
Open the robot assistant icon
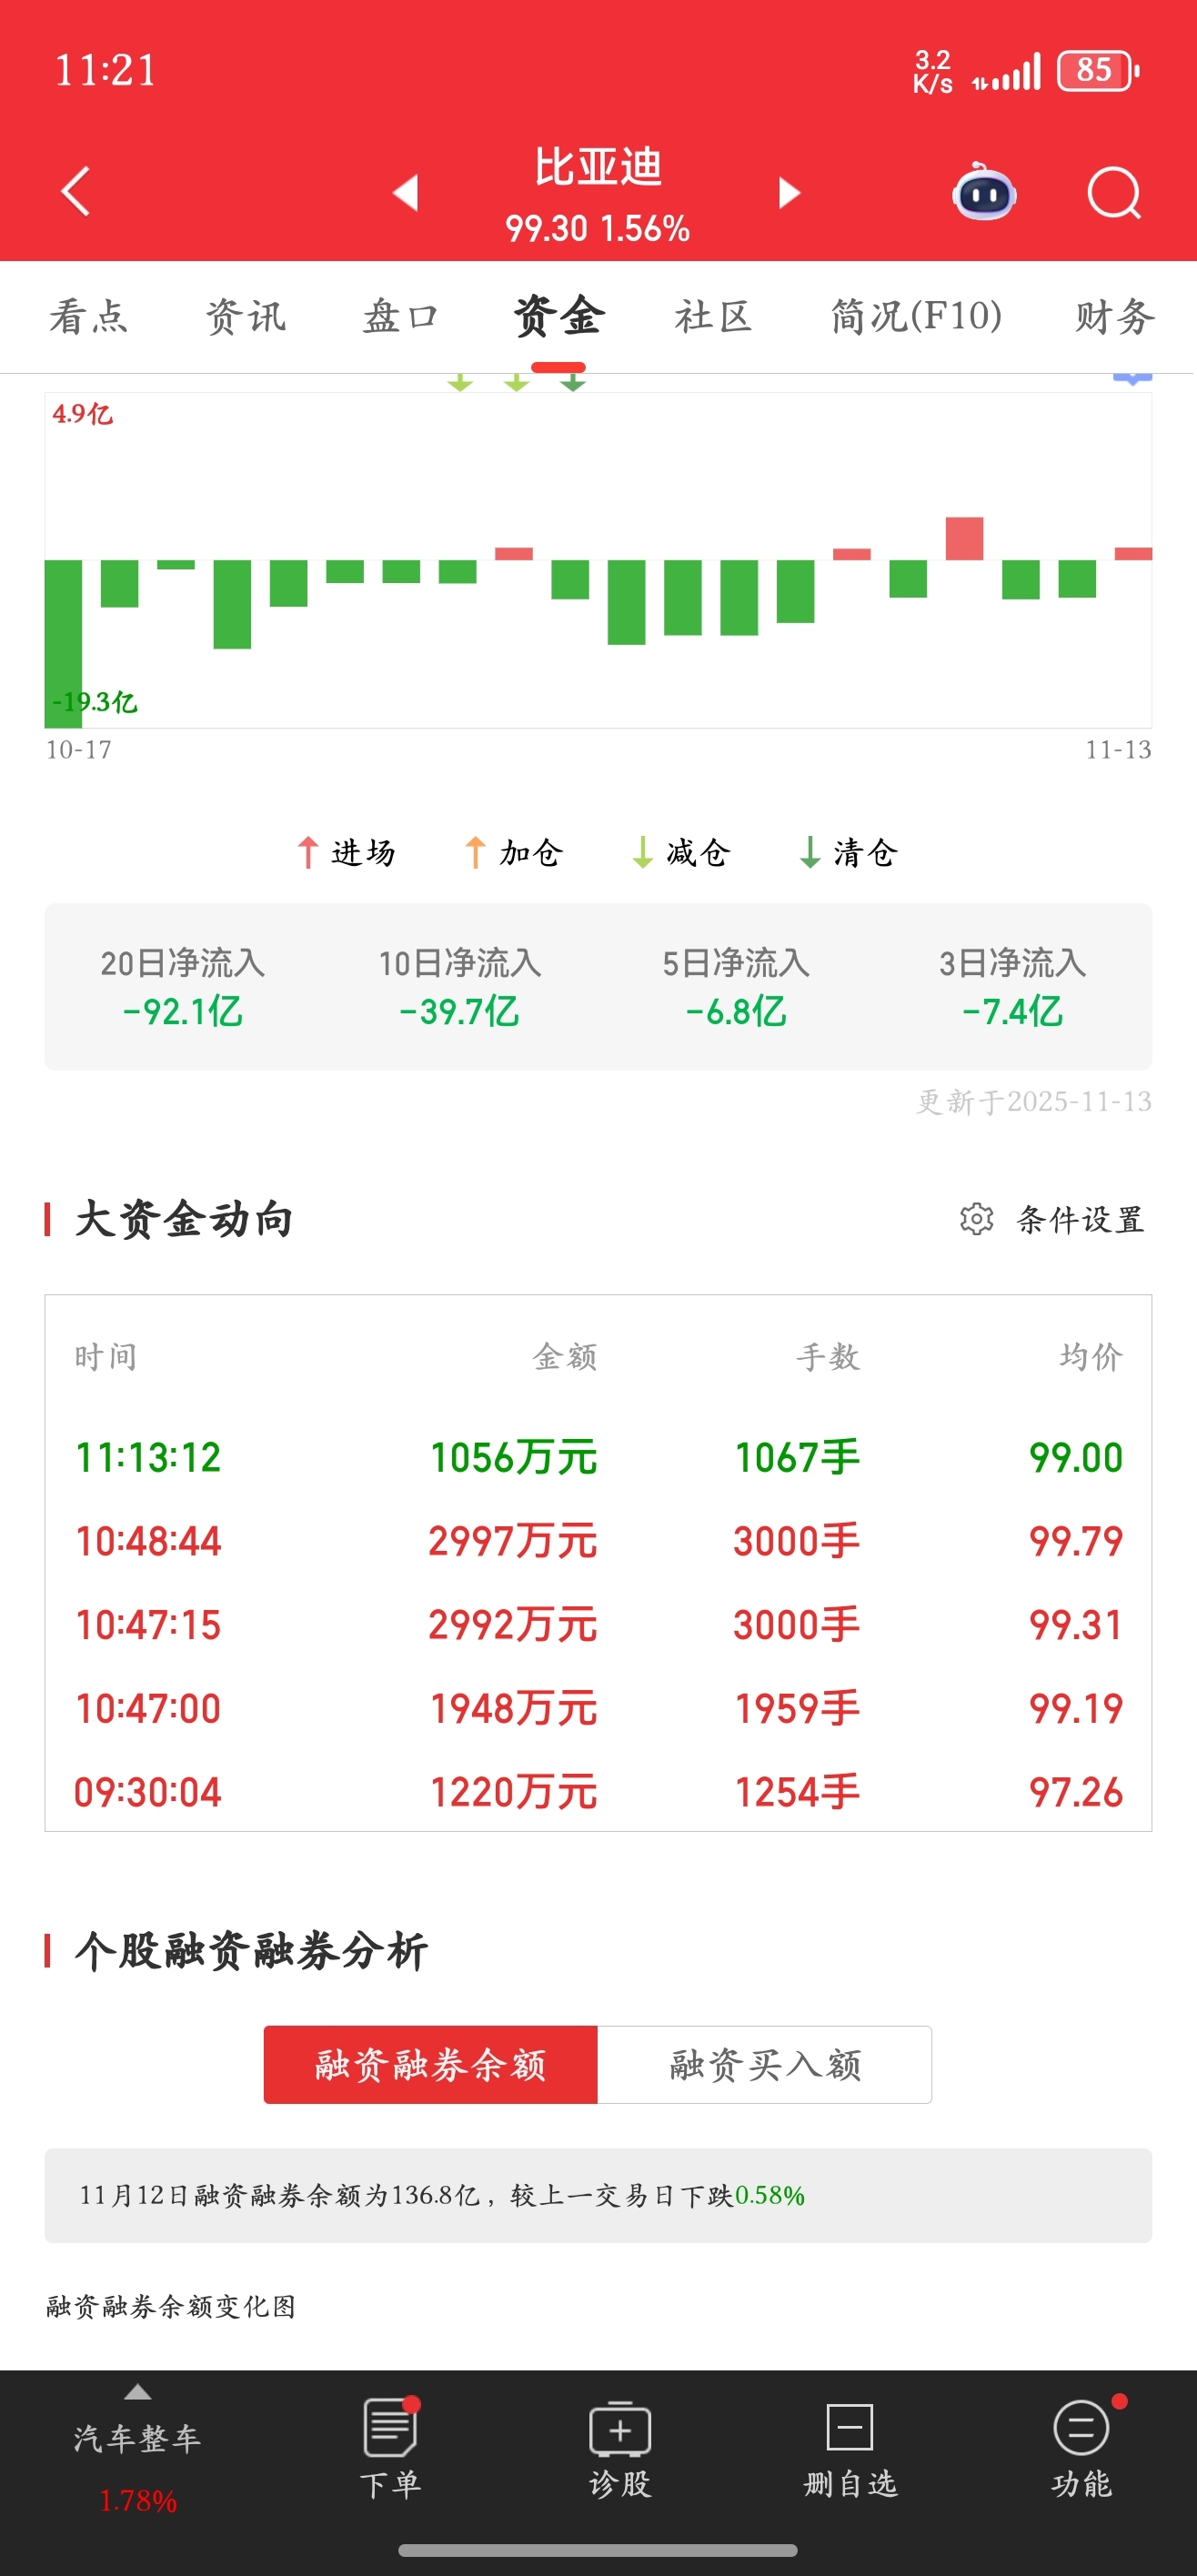pos(984,192)
